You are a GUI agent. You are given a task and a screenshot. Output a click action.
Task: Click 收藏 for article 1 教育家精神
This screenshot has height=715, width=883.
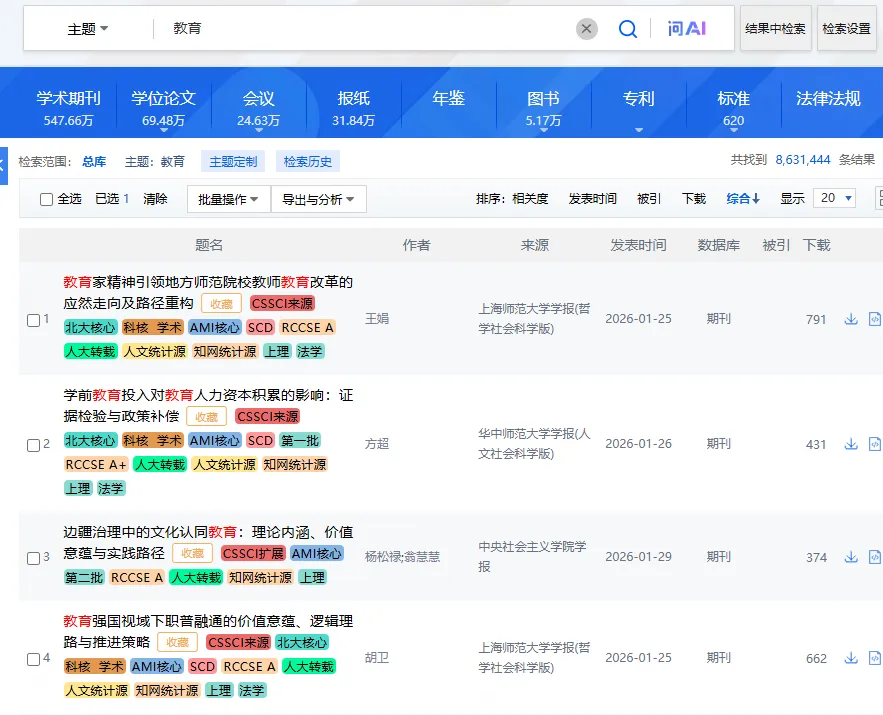[x=221, y=303]
